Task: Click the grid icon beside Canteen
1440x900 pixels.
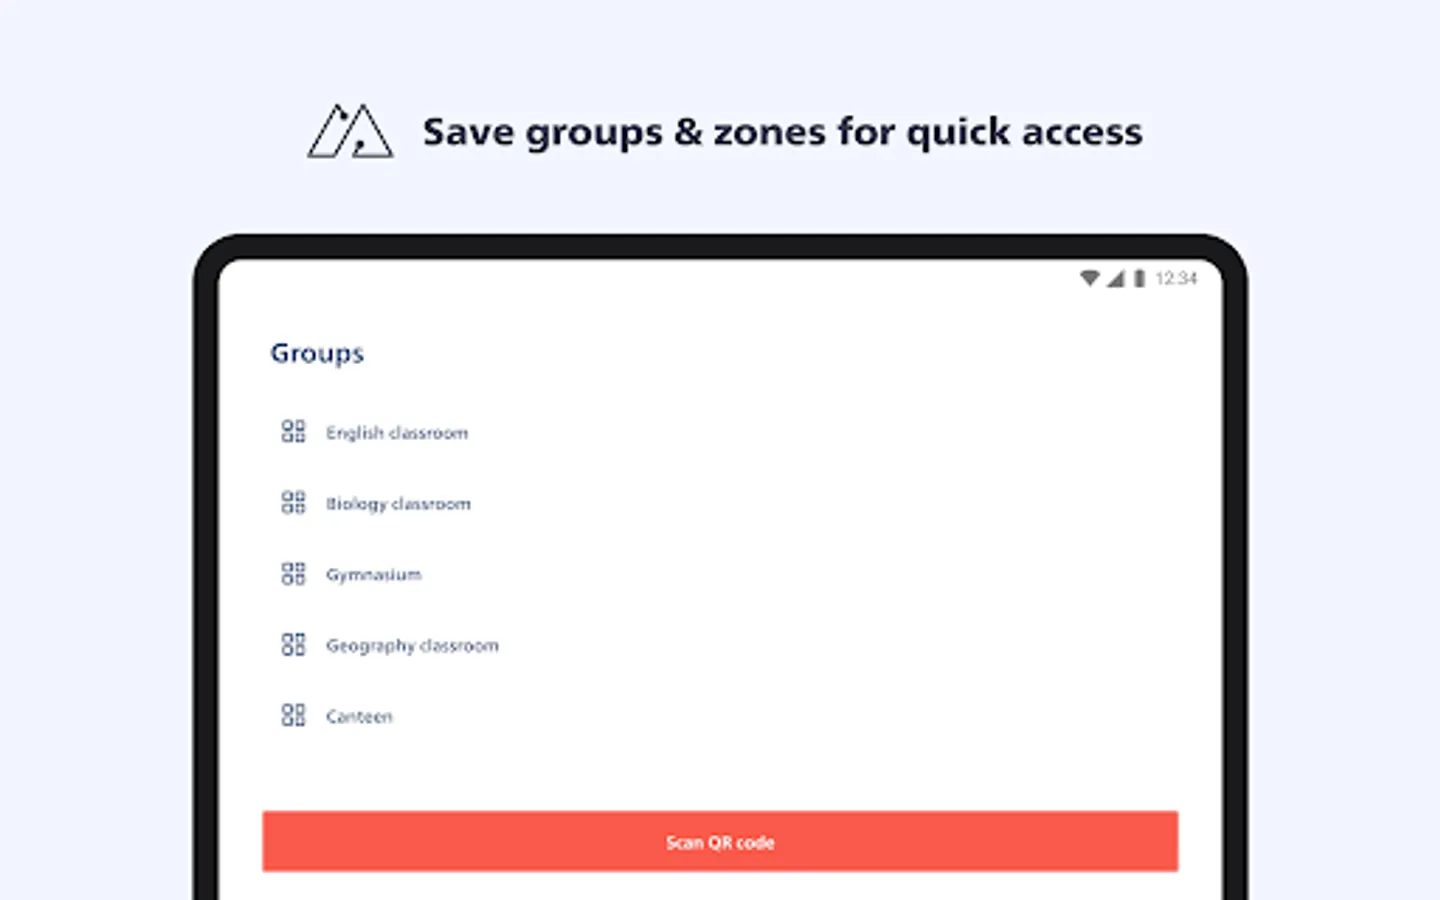Action: [293, 715]
